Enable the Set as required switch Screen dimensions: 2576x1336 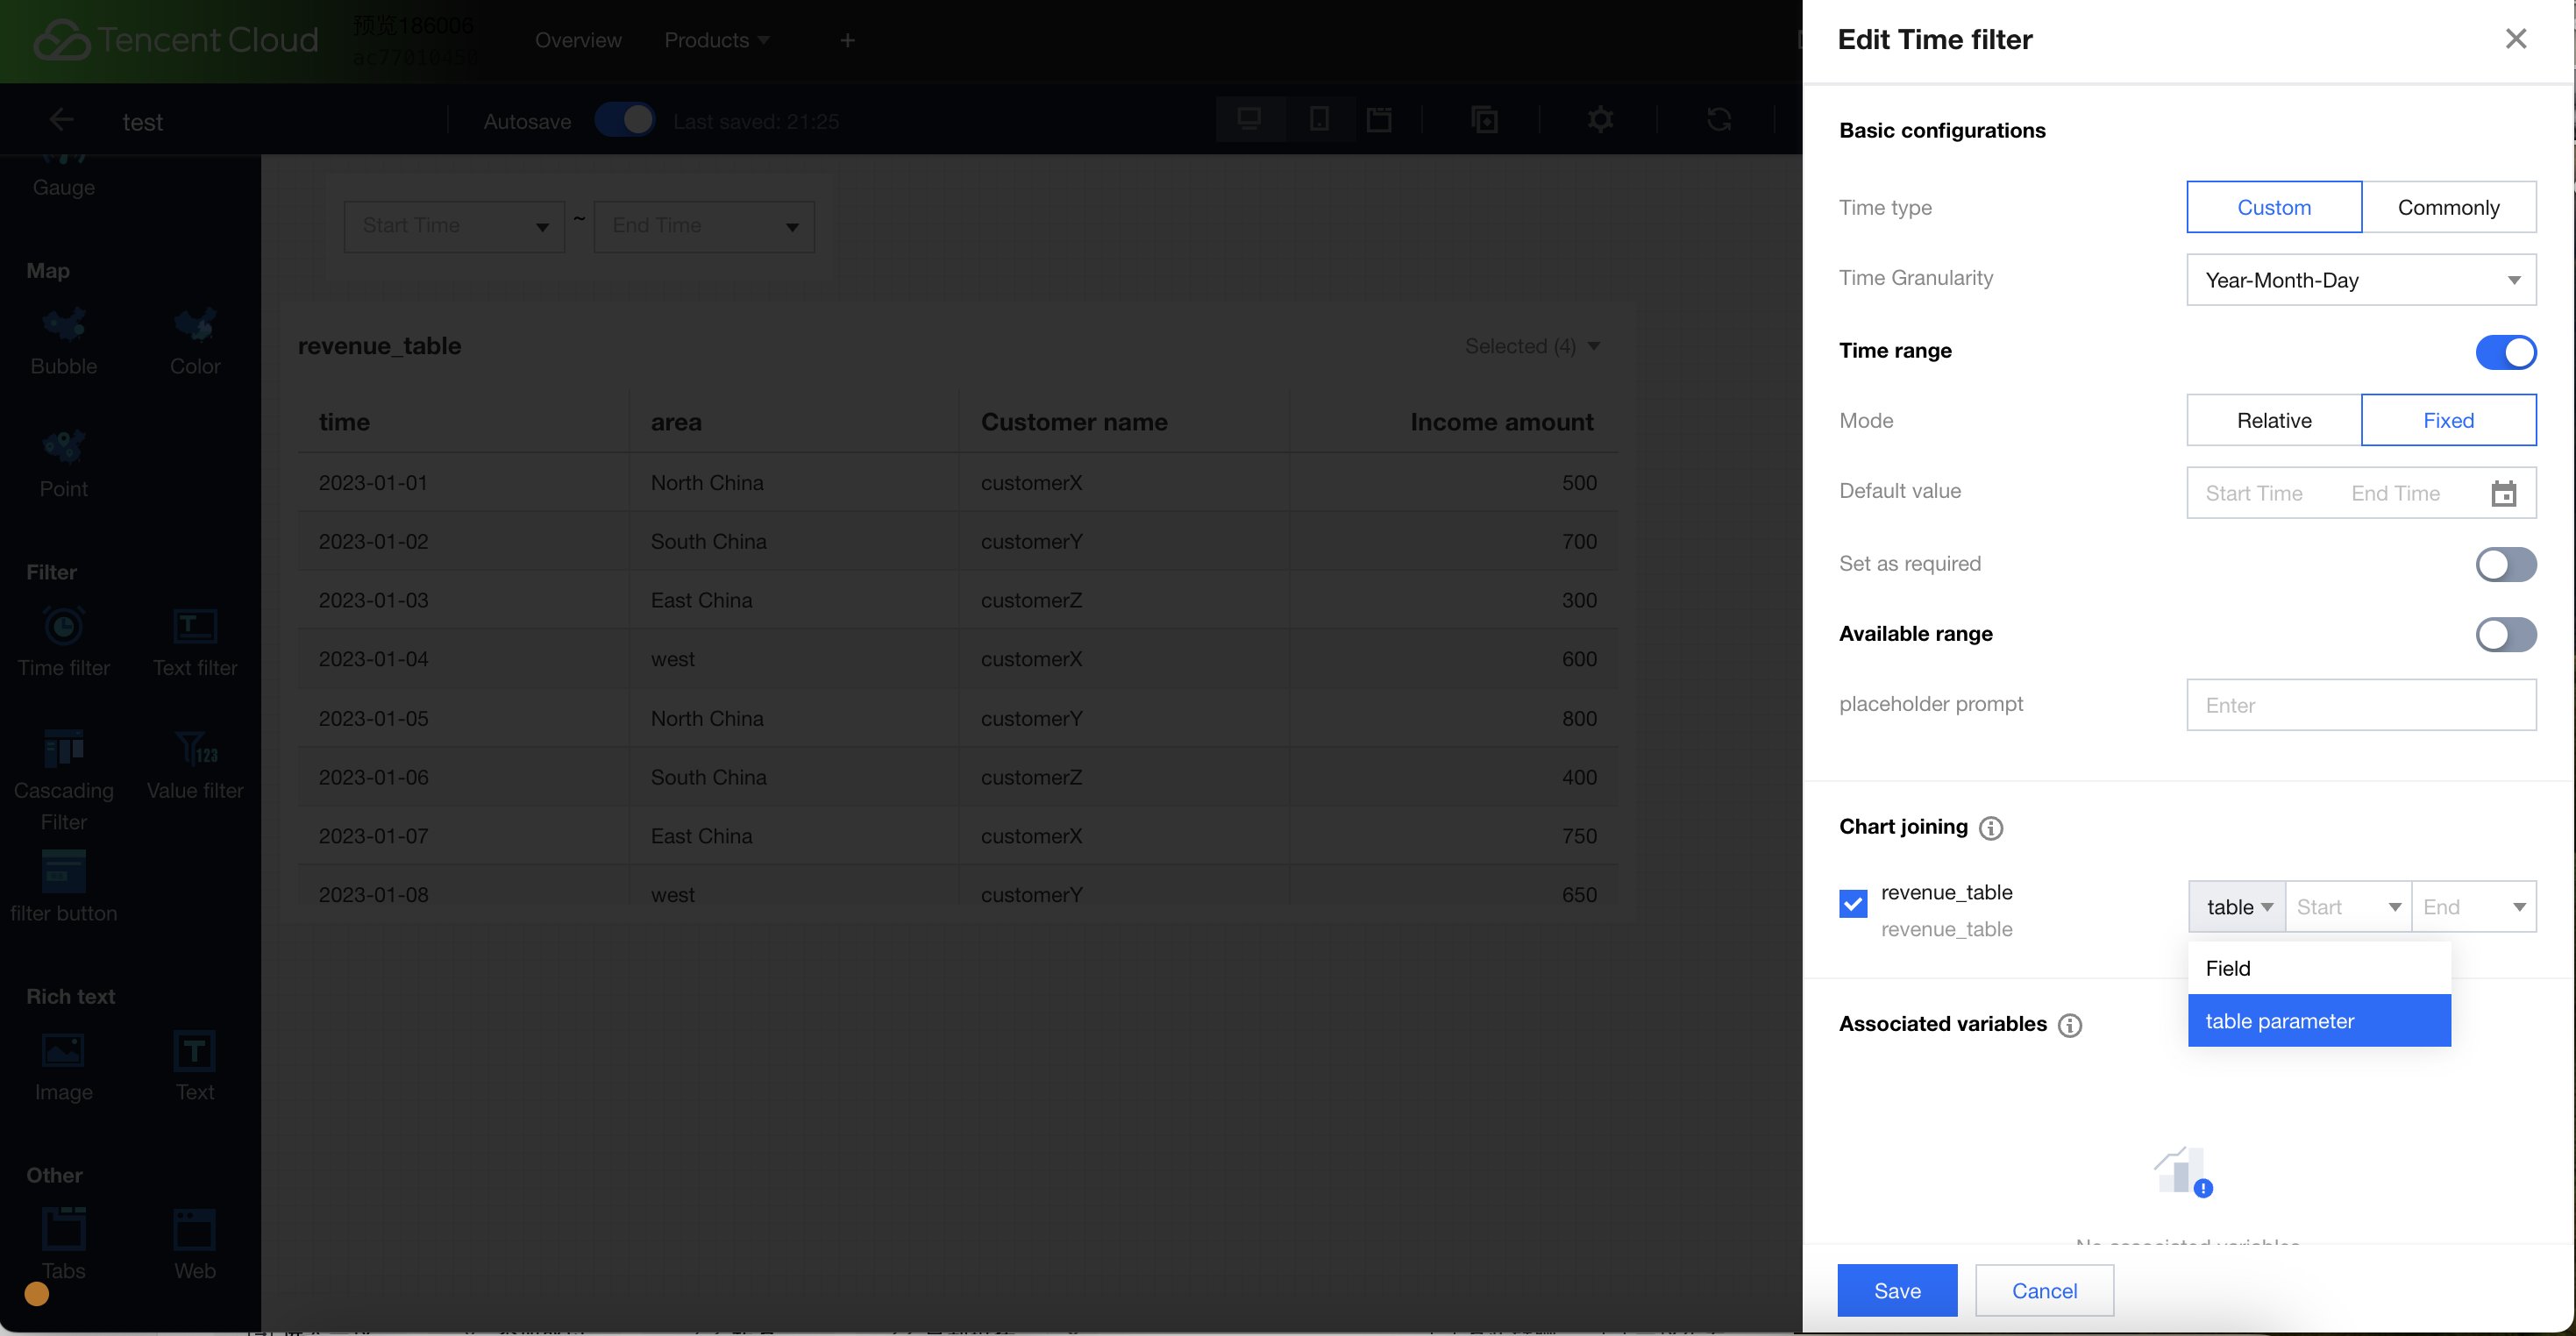click(2505, 564)
